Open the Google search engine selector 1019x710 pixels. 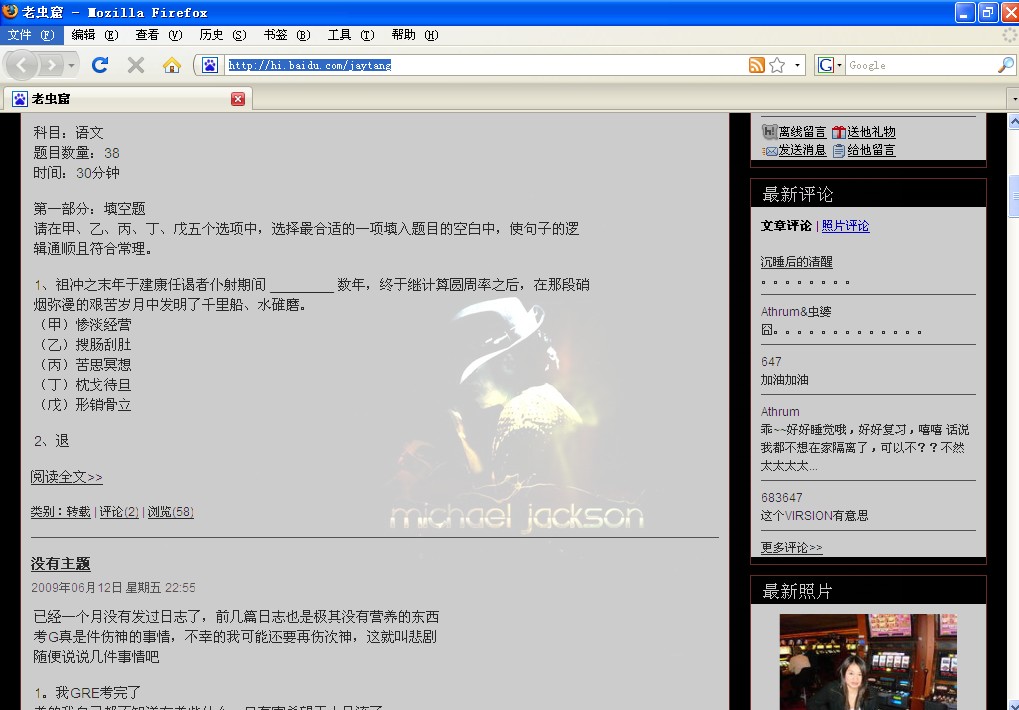pos(830,65)
